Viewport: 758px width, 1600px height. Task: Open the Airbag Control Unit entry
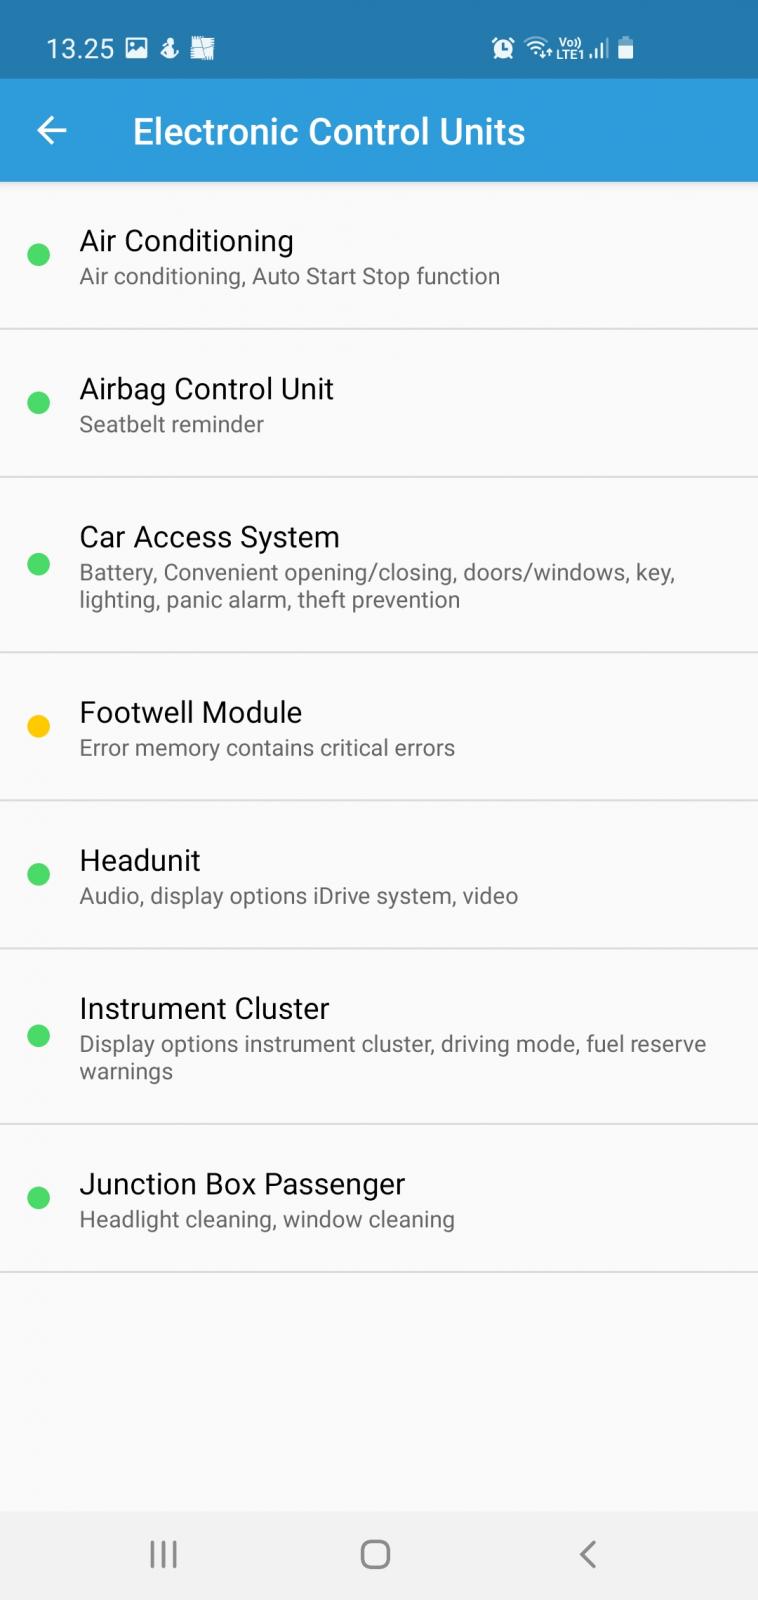[379, 404]
